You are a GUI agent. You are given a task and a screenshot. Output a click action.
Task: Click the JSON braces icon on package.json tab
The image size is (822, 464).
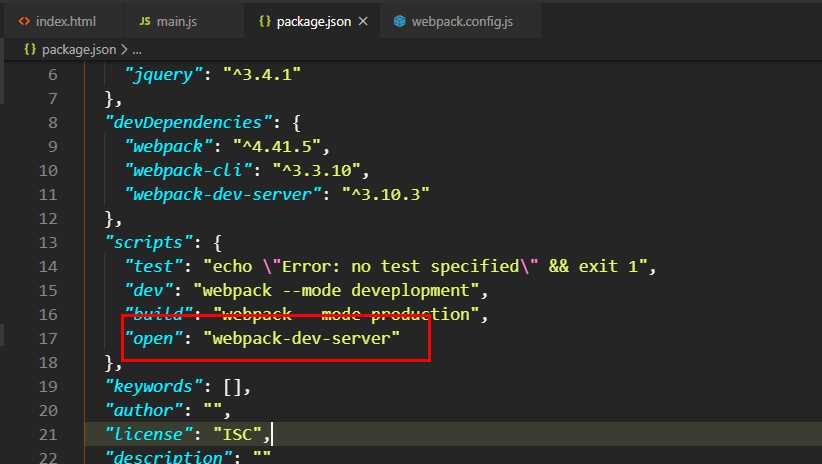point(265,21)
